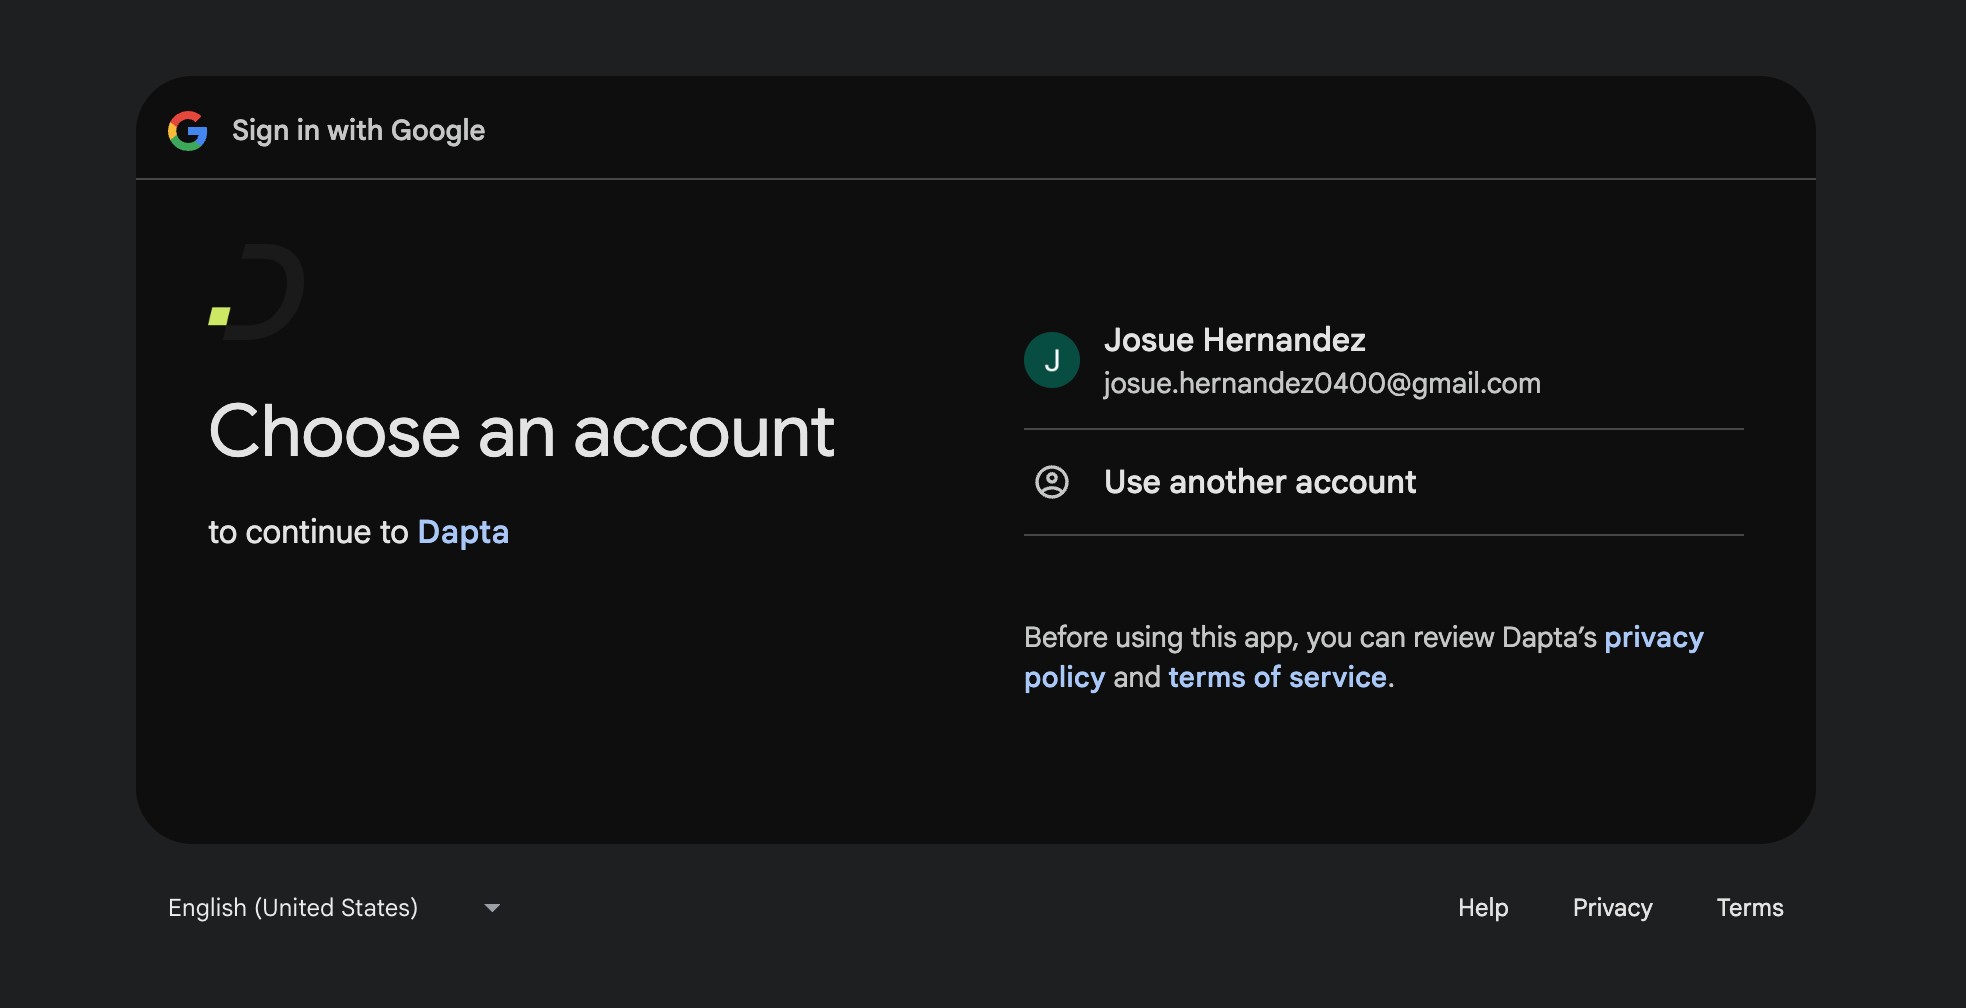This screenshot has height=1008, width=1966.
Task: Click the "Choose an account" heading
Action: (521, 432)
